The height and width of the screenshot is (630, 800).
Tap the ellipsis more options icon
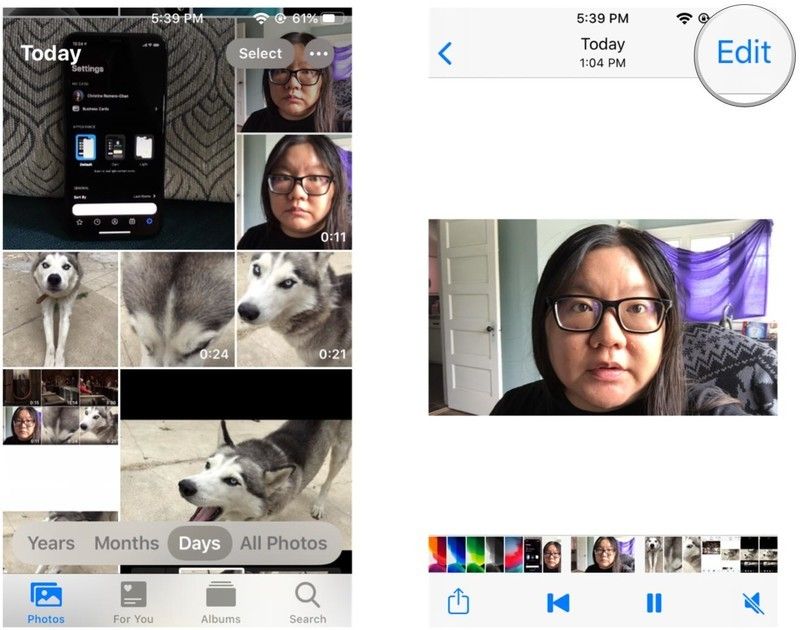coord(318,53)
